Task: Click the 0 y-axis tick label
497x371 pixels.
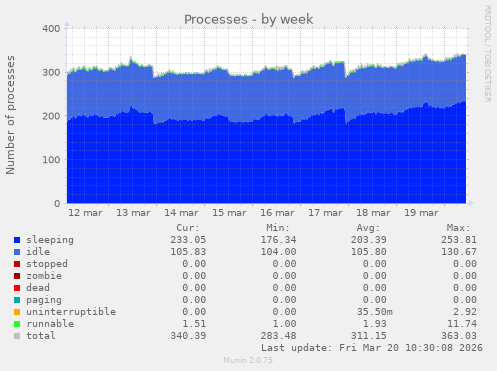Action: coord(57,204)
